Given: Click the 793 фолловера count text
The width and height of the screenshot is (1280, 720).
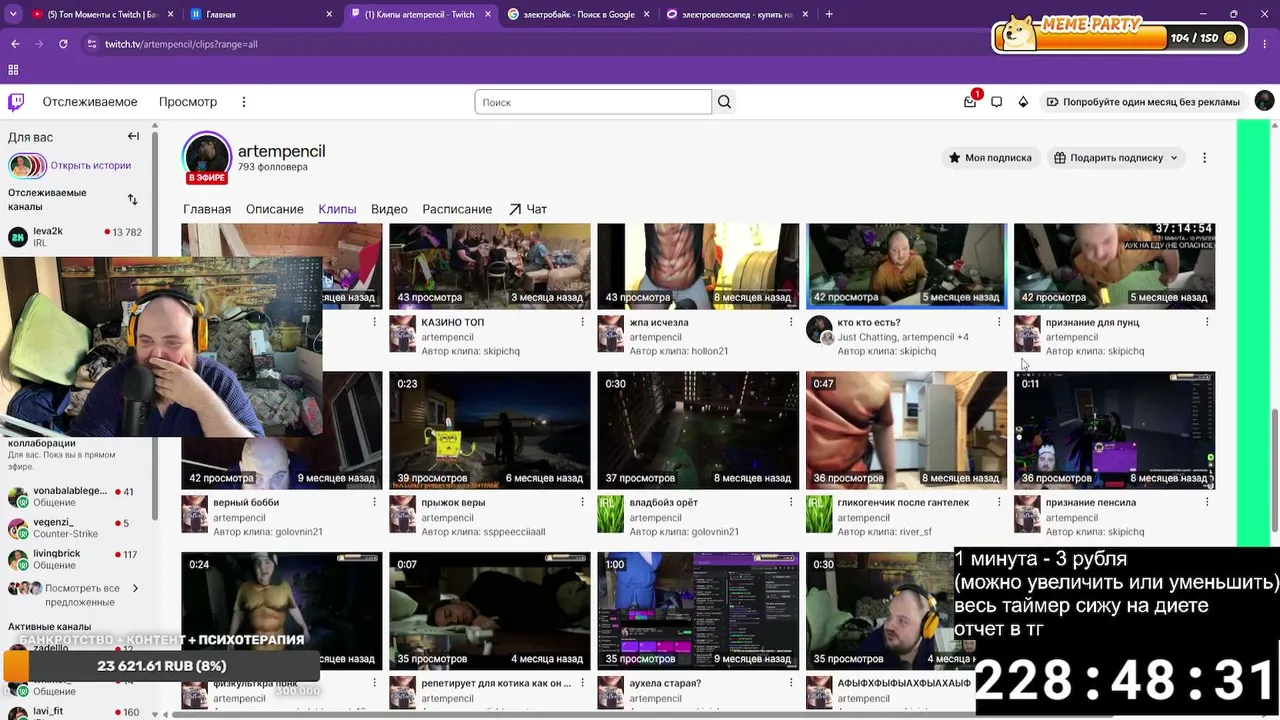Looking at the screenshot, I should 273,167.
